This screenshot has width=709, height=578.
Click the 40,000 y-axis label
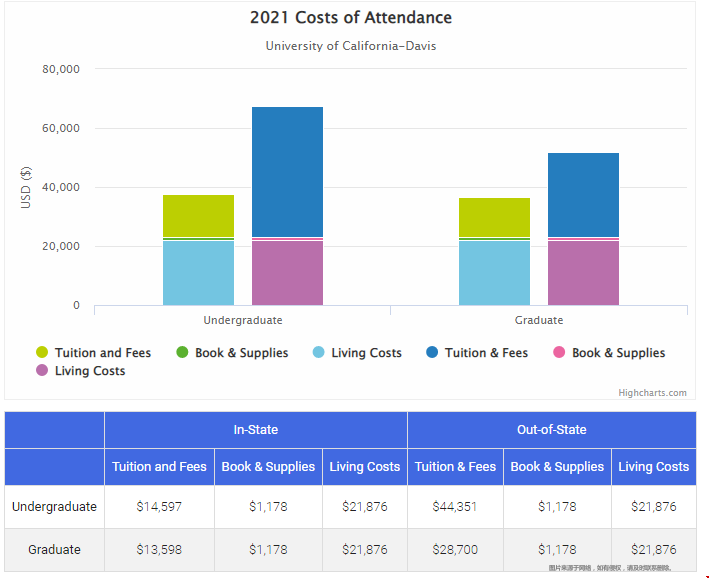(61, 187)
